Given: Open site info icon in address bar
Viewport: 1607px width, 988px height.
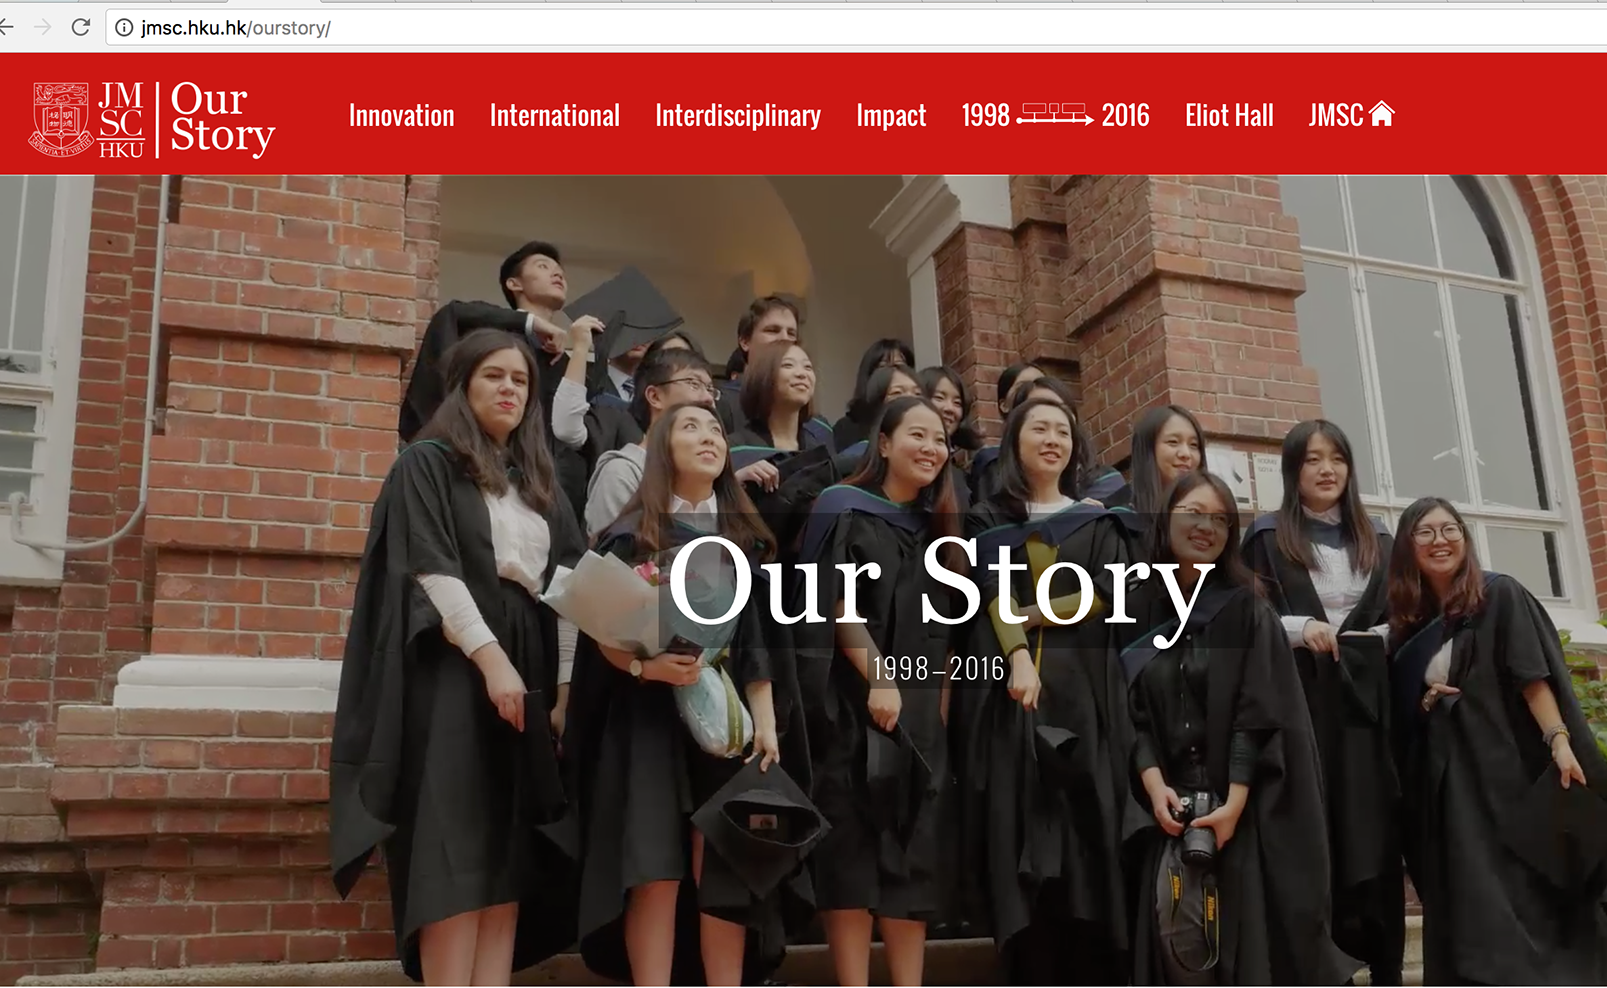Looking at the screenshot, I should 124,28.
